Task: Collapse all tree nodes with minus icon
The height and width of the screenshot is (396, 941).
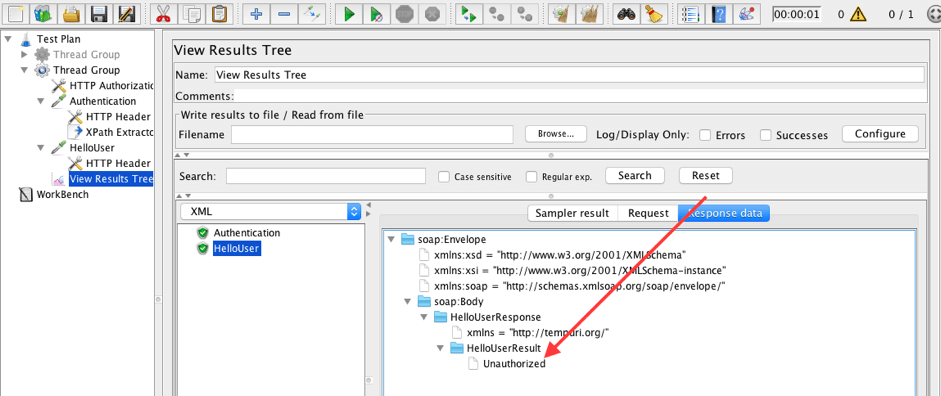Action: click(284, 13)
